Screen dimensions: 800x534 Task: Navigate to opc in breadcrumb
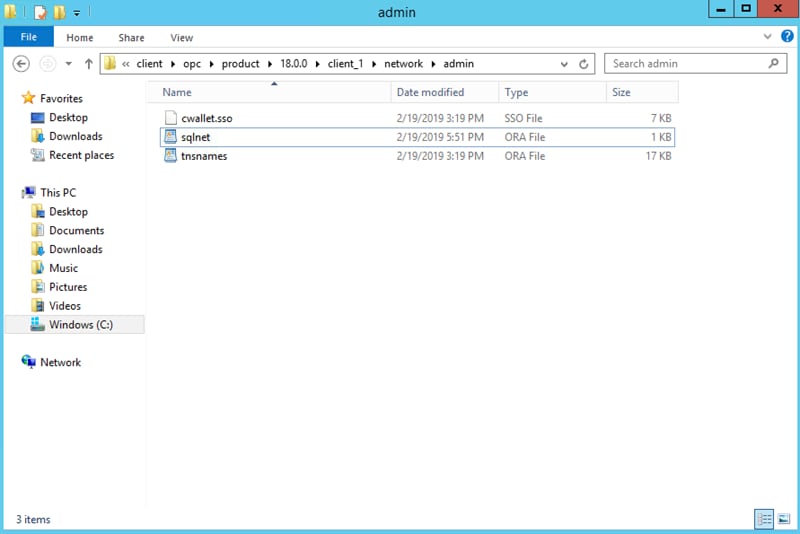pos(192,64)
